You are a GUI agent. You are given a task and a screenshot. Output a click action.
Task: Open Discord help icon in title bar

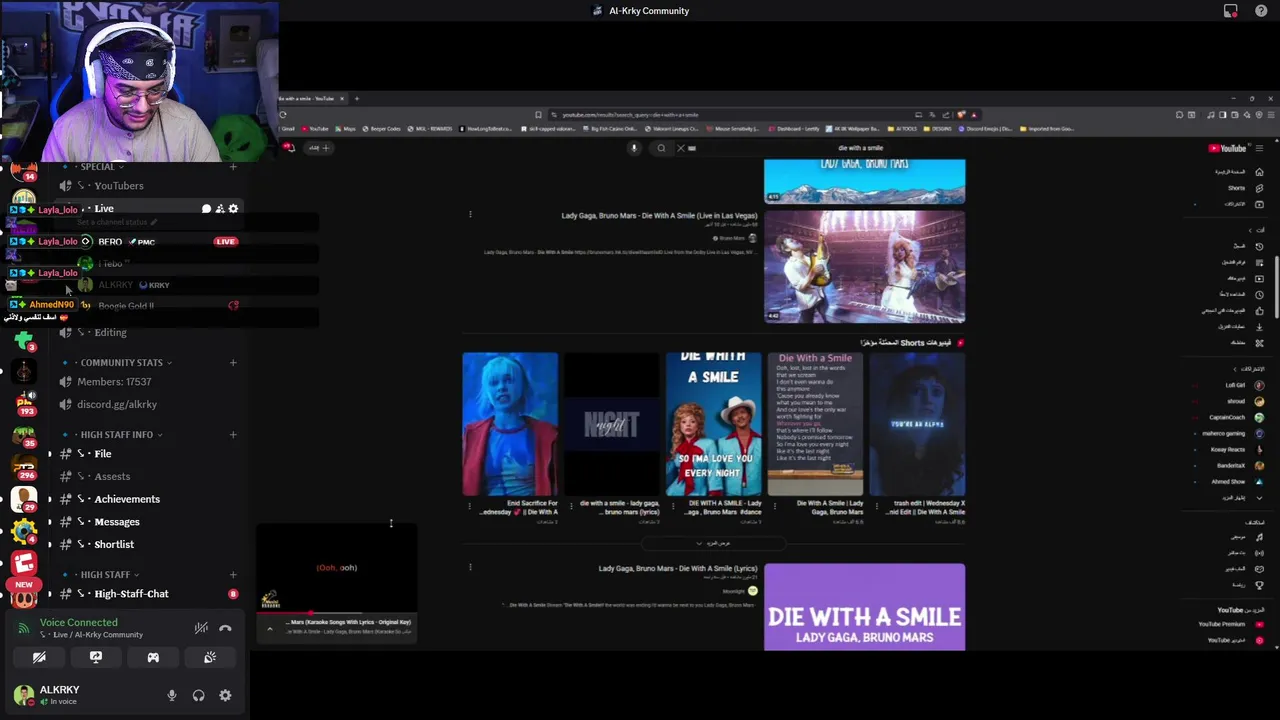click(x=1261, y=11)
